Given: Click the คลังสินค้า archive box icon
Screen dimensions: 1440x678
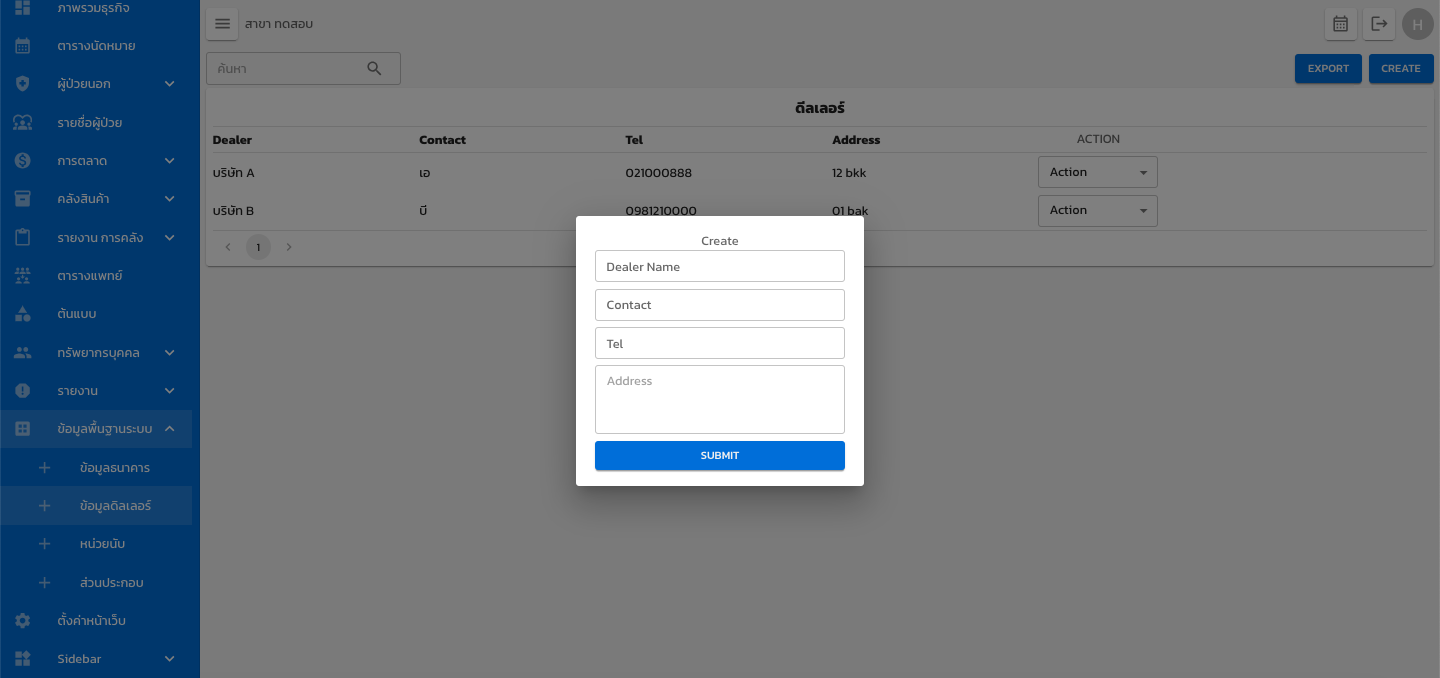Looking at the screenshot, I should coord(22,199).
